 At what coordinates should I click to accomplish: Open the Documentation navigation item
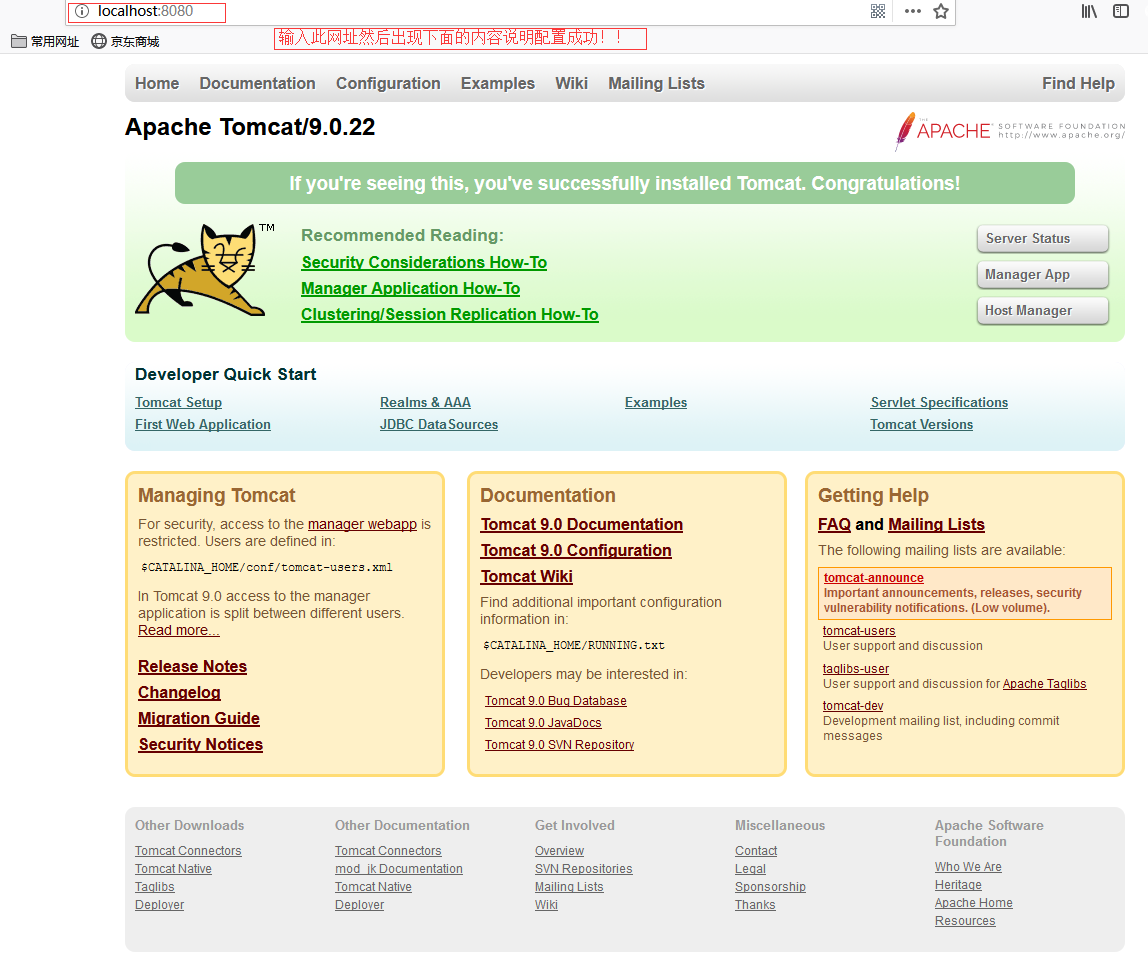tap(257, 83)
